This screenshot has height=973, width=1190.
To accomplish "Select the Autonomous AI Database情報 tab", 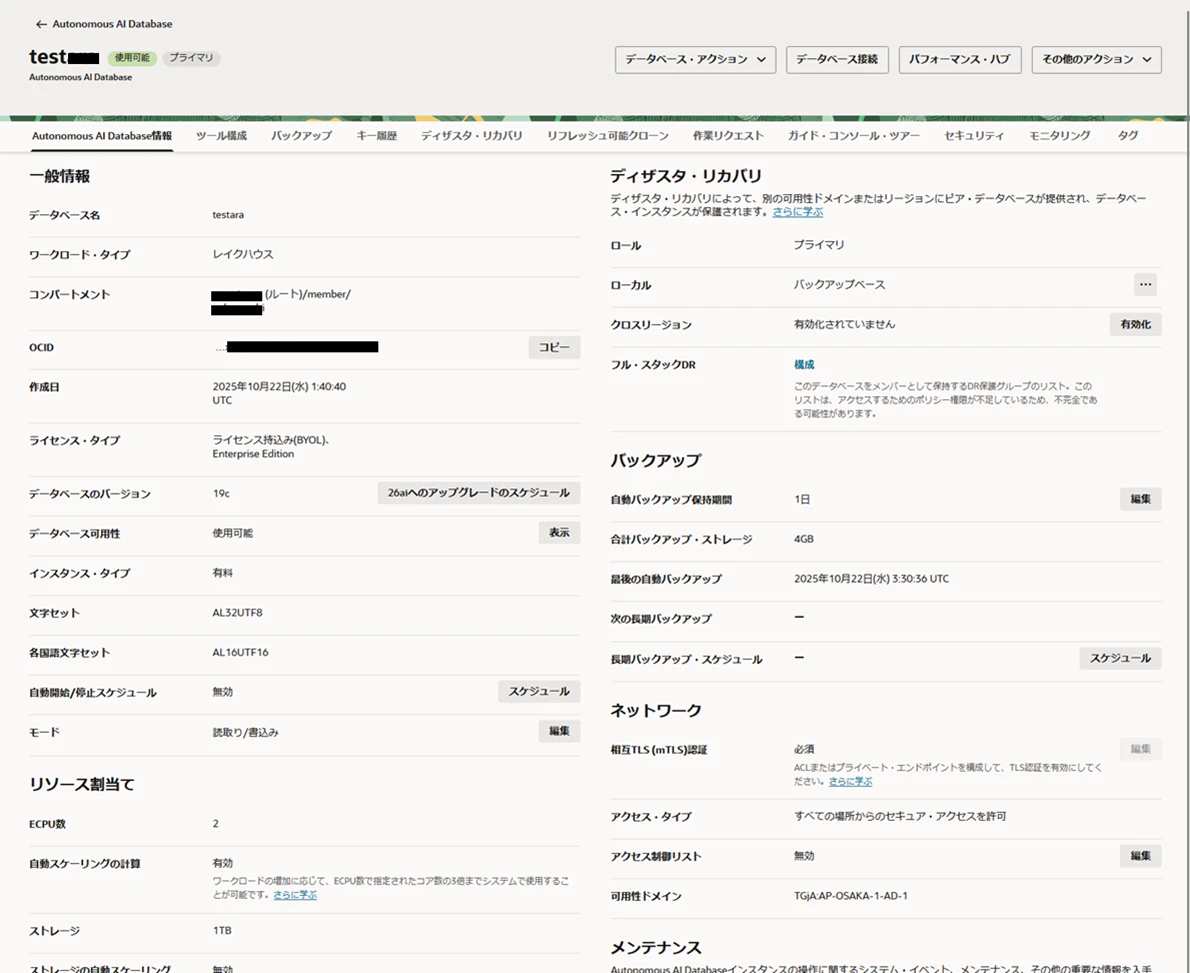I will point(102,136).
